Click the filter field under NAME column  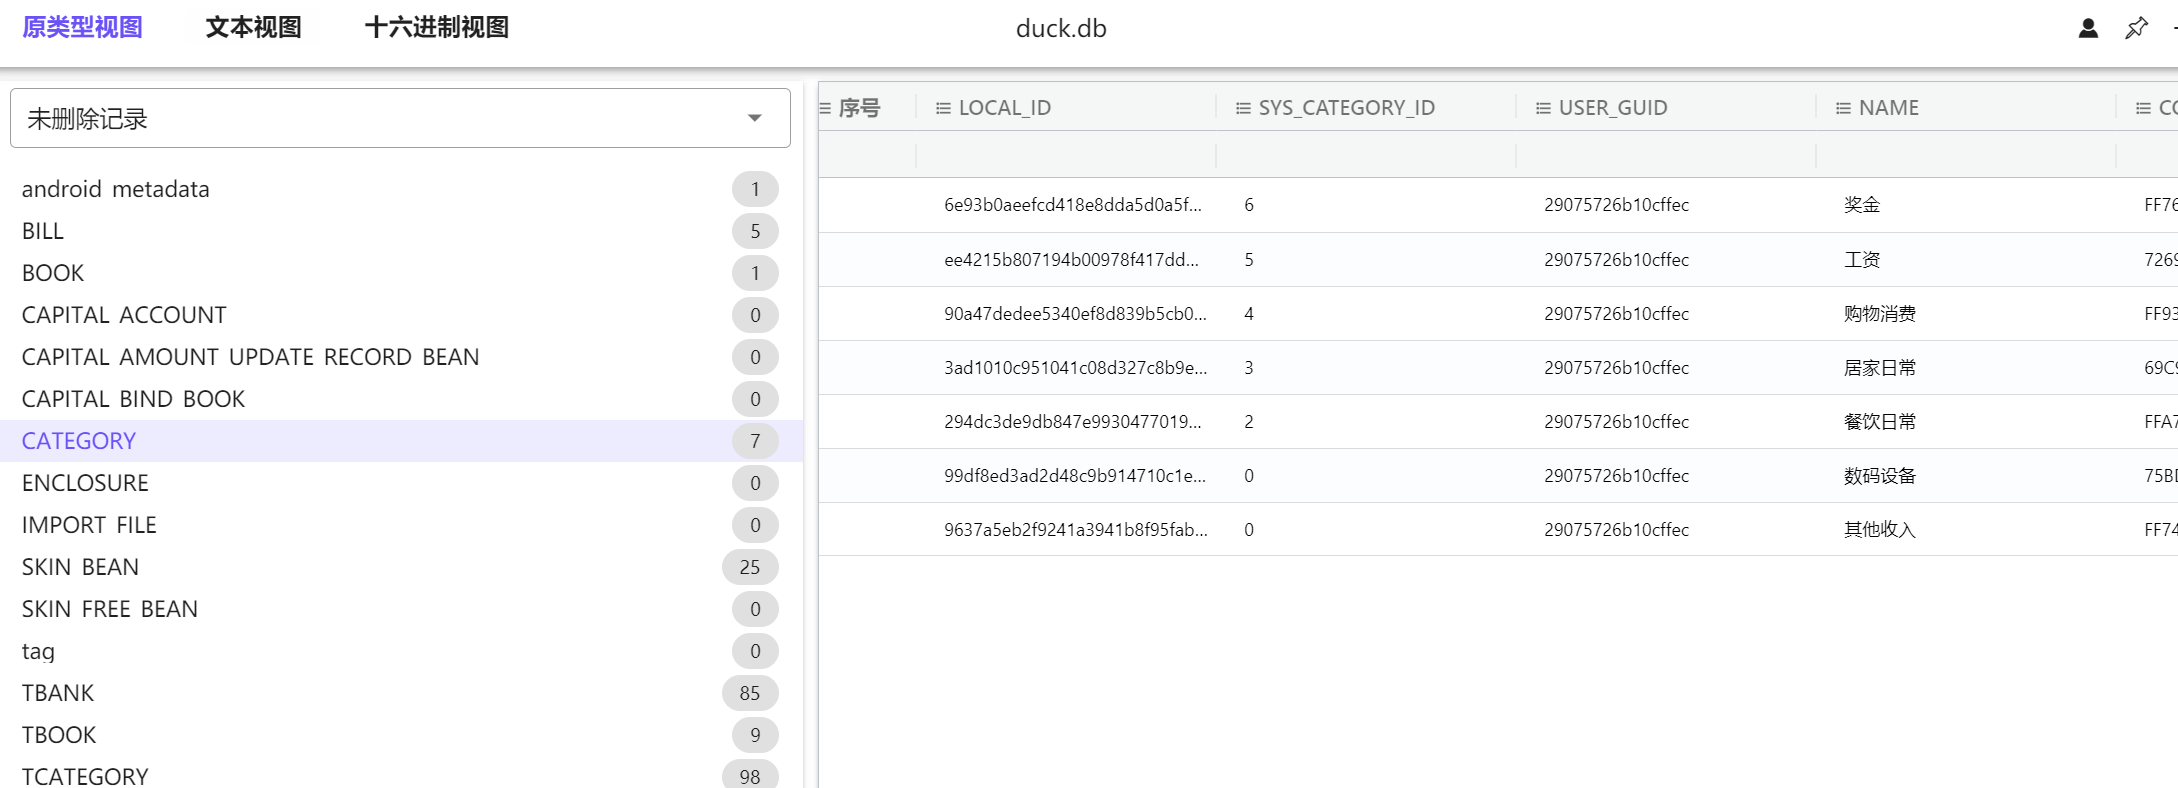click(1965, 155)
